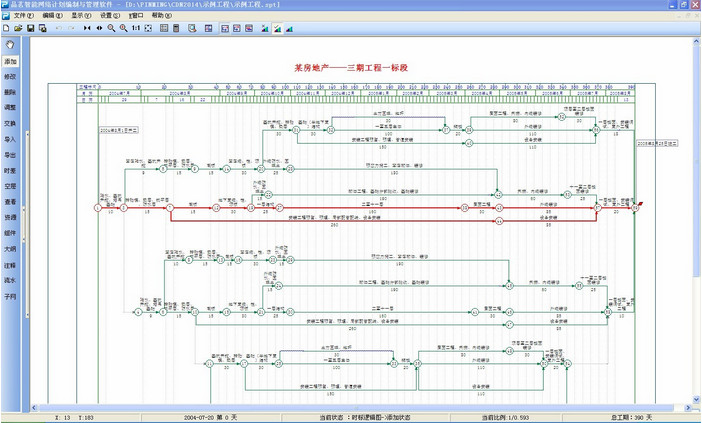
Task: Open the 设置 menu
Action: [110, 16]
